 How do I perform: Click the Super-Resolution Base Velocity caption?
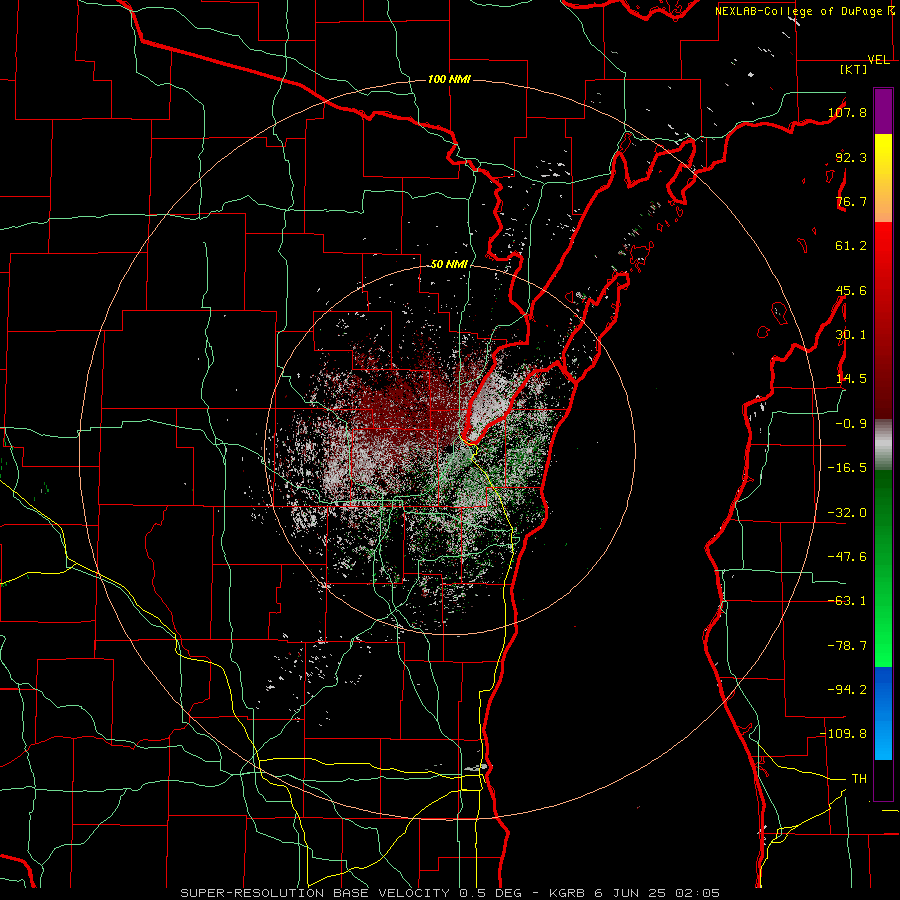pos(449,893)
